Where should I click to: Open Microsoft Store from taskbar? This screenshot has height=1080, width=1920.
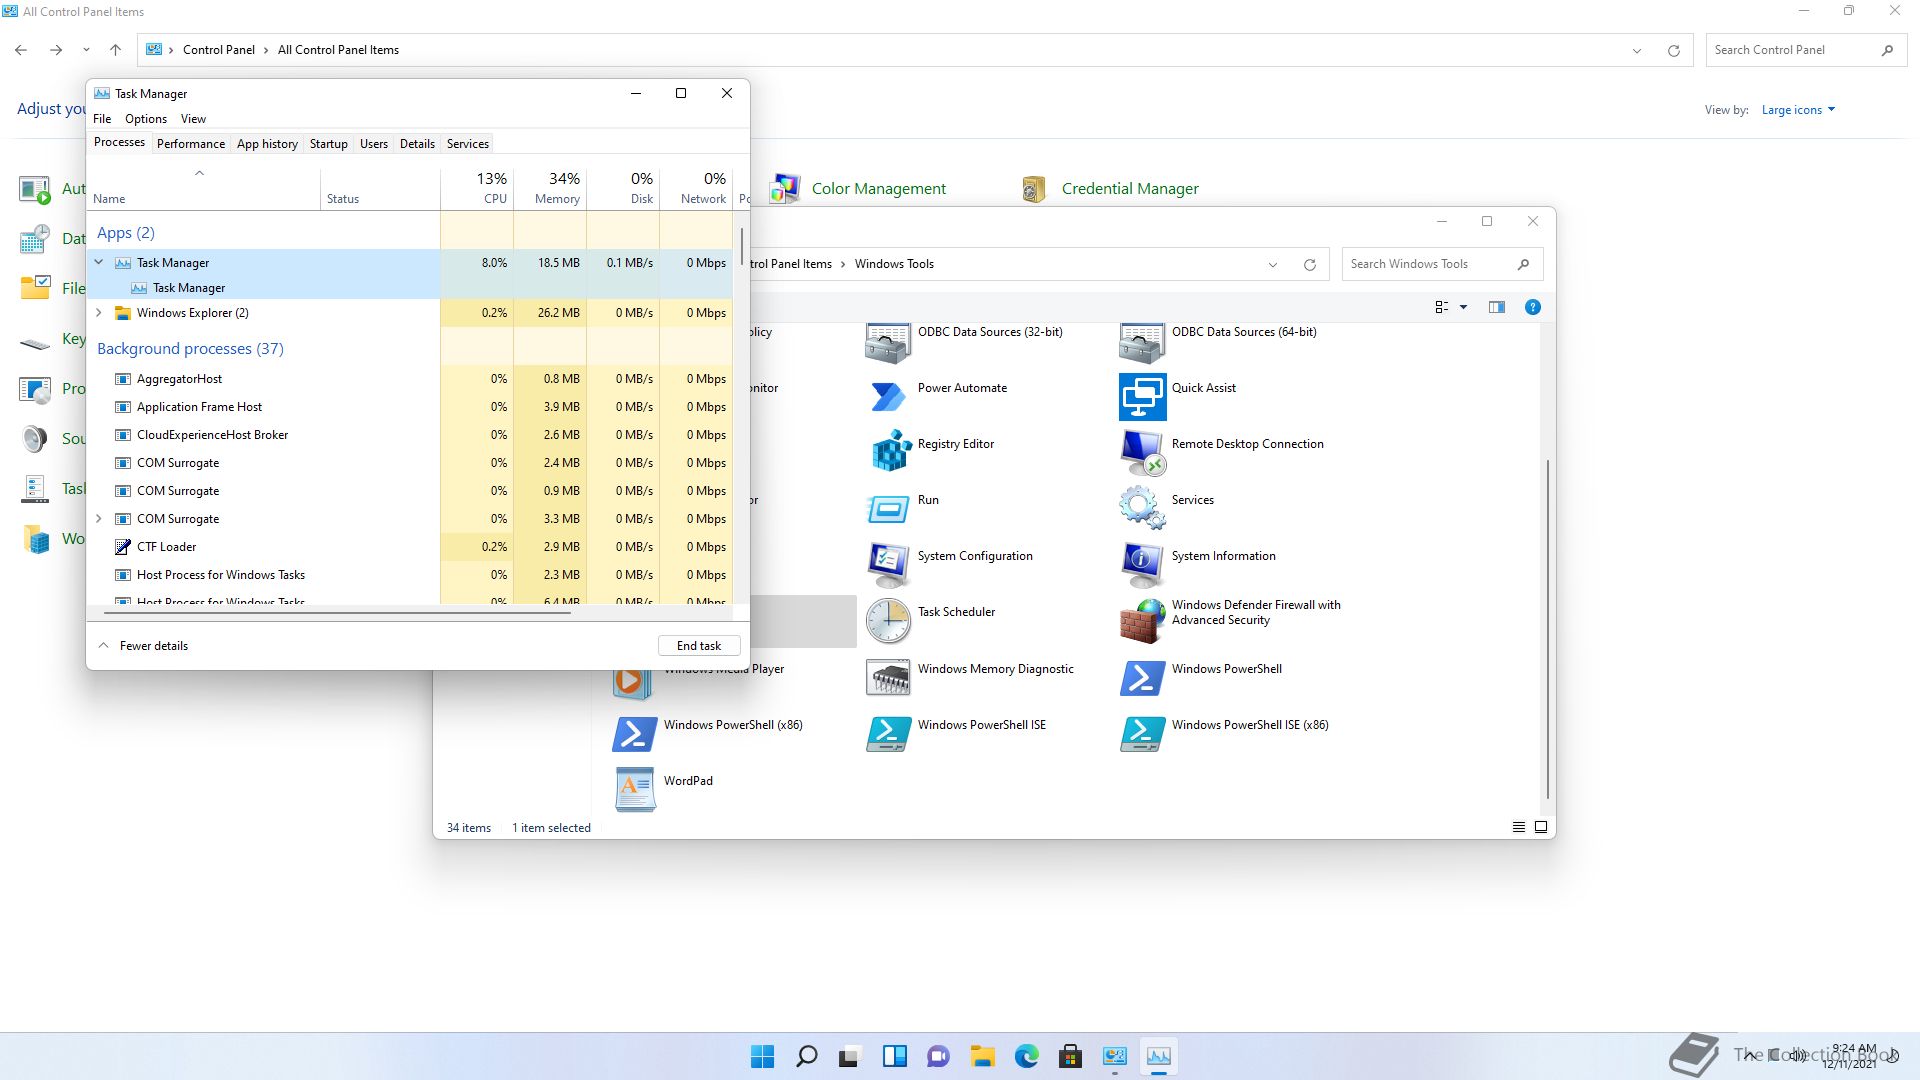point(1070,1056)
